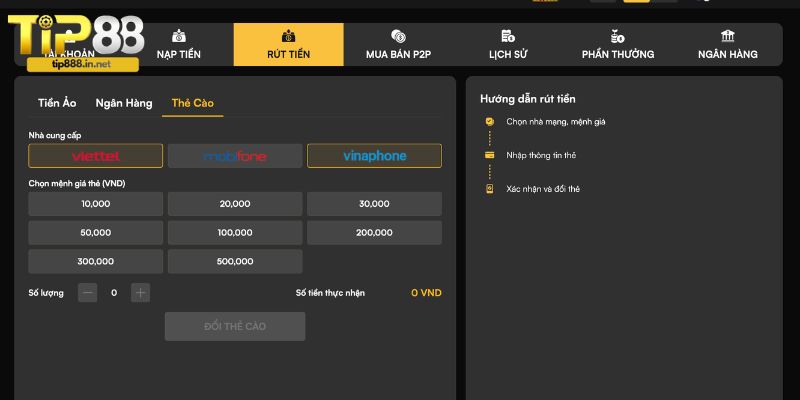This screenshot has width=800, height=400.
Task: Switch to Tiền Ảo sub-tab
Action: [57, 103]
